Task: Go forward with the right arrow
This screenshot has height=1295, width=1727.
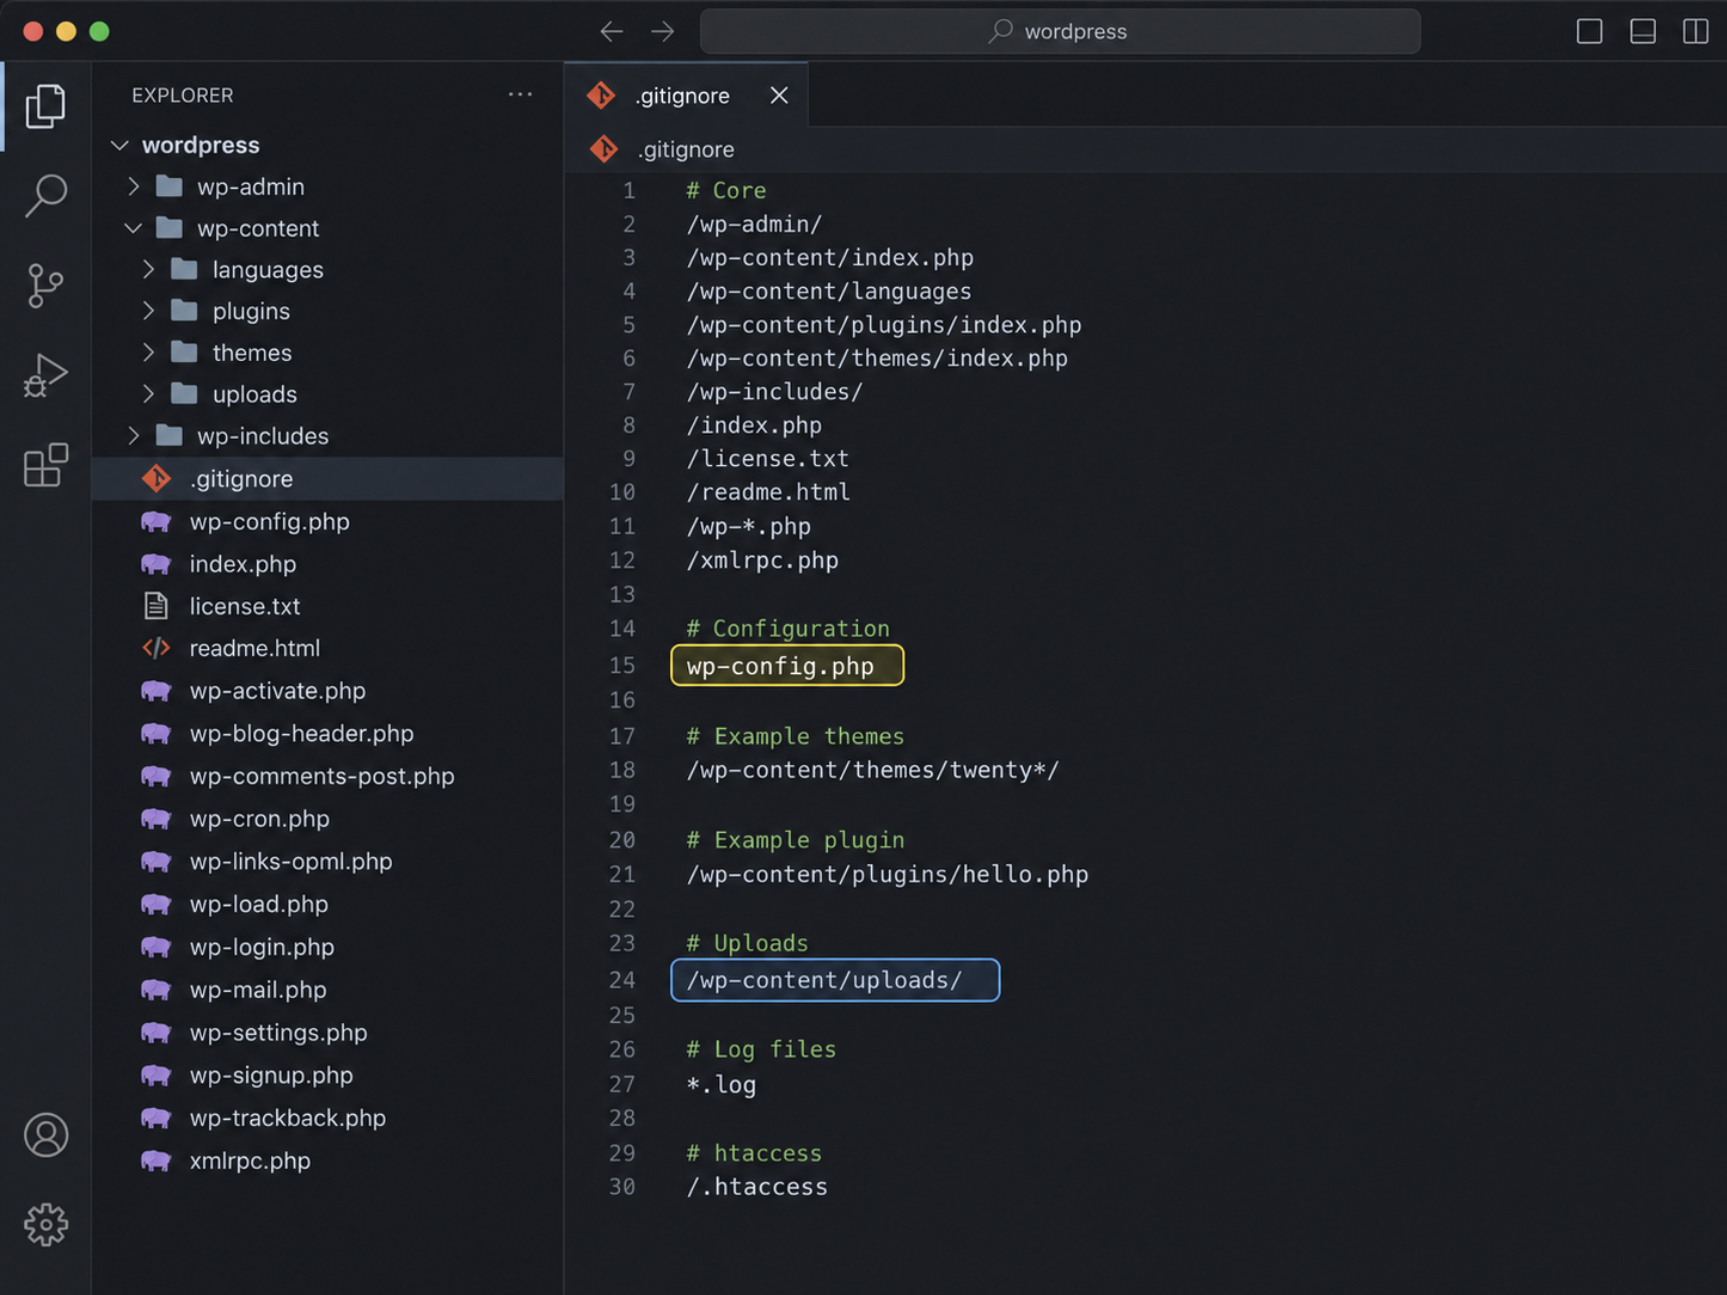Action: pyautogui.click(x=663, y=31)
